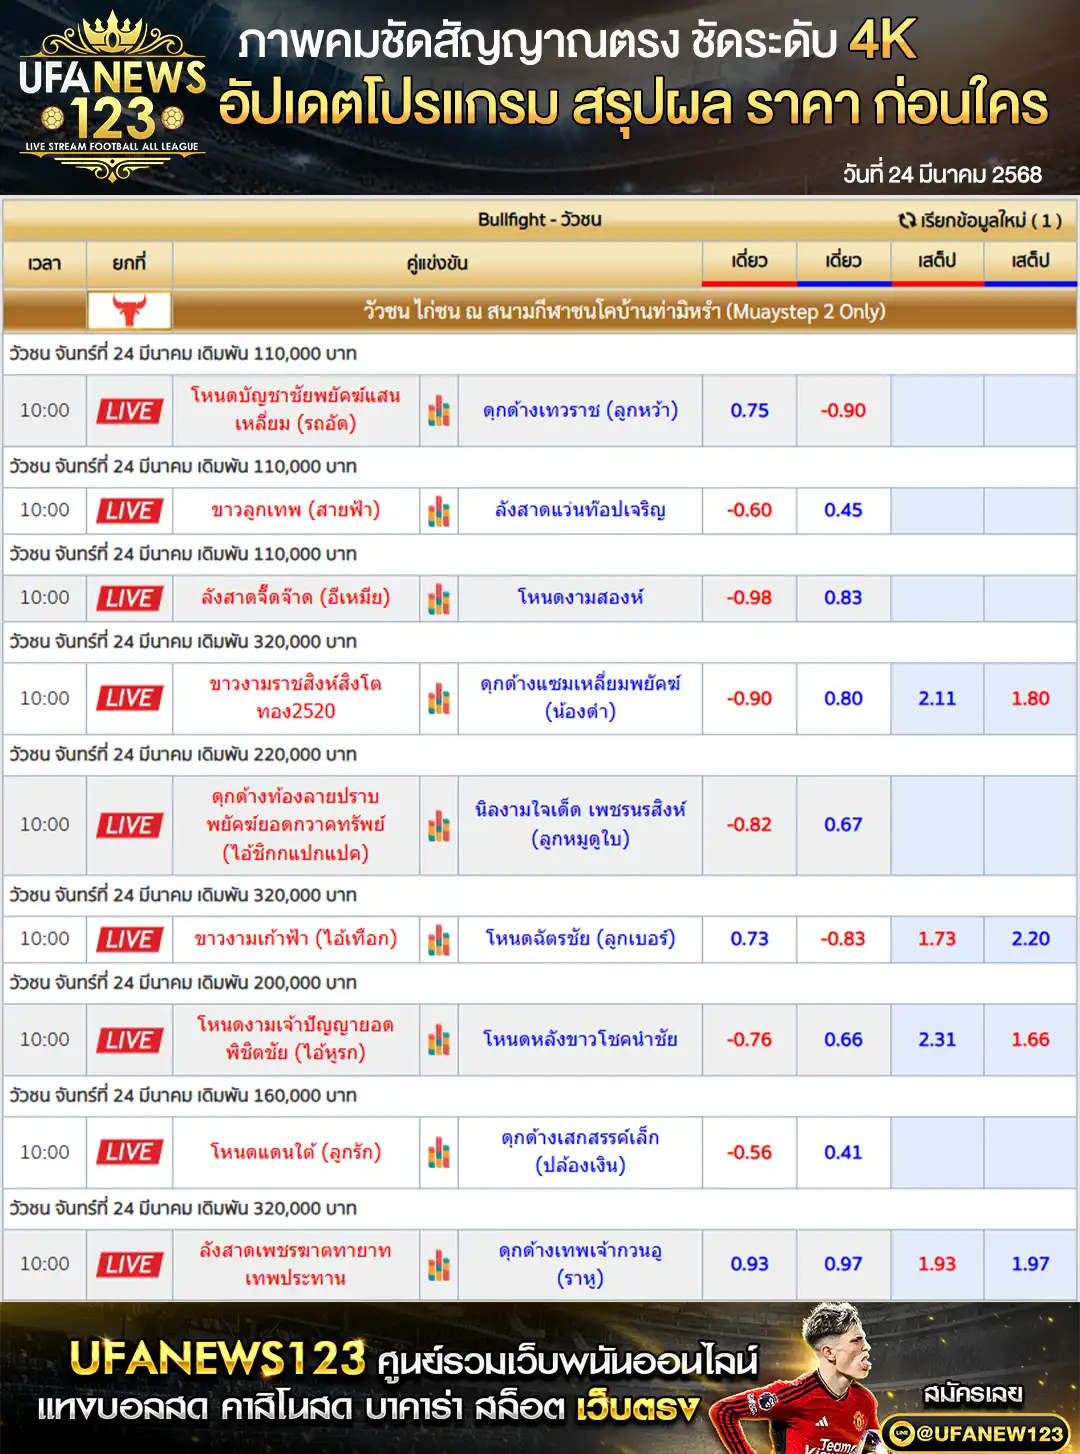1080x1454 pixels.
Task: Click the เวลา column header
Action: point(44,263)
